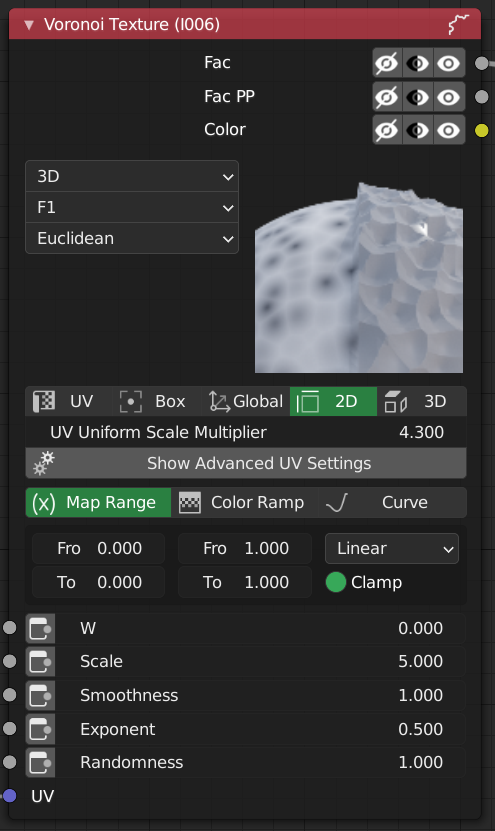Image resolution: width=495 pixels, height=831 pixels.
Task: Click the blue UV input socket
Action: [x=10, y=796]
